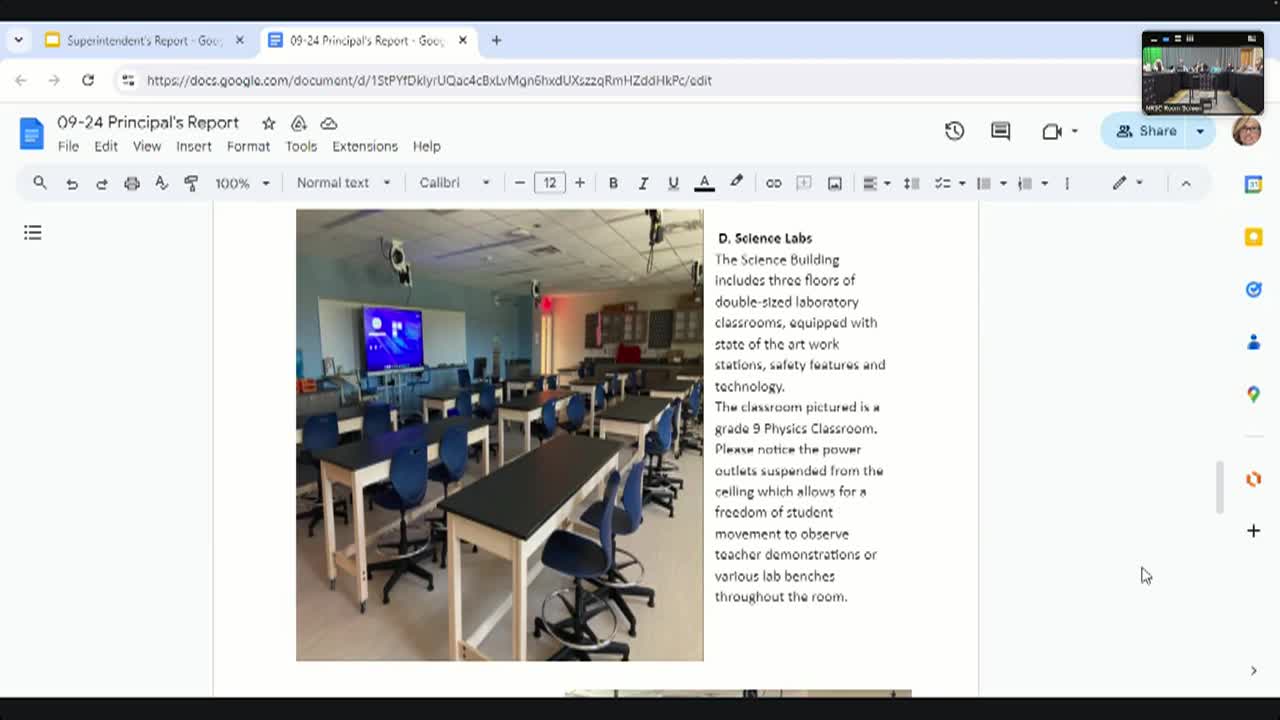
Task: Open the Google Docs home icon
Action: 32,133
